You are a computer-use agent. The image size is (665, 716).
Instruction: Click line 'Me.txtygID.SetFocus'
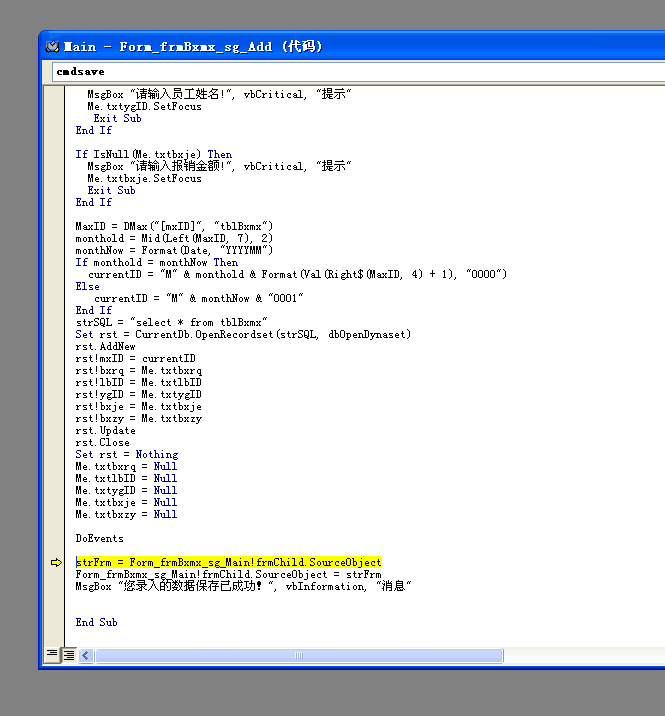pos(144,106)
